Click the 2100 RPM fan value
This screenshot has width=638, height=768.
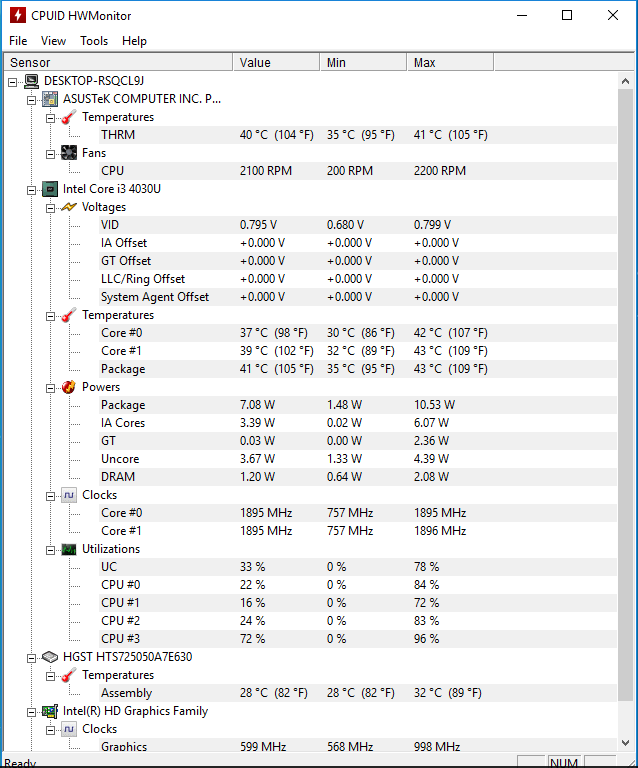click(x=266, y=171)
